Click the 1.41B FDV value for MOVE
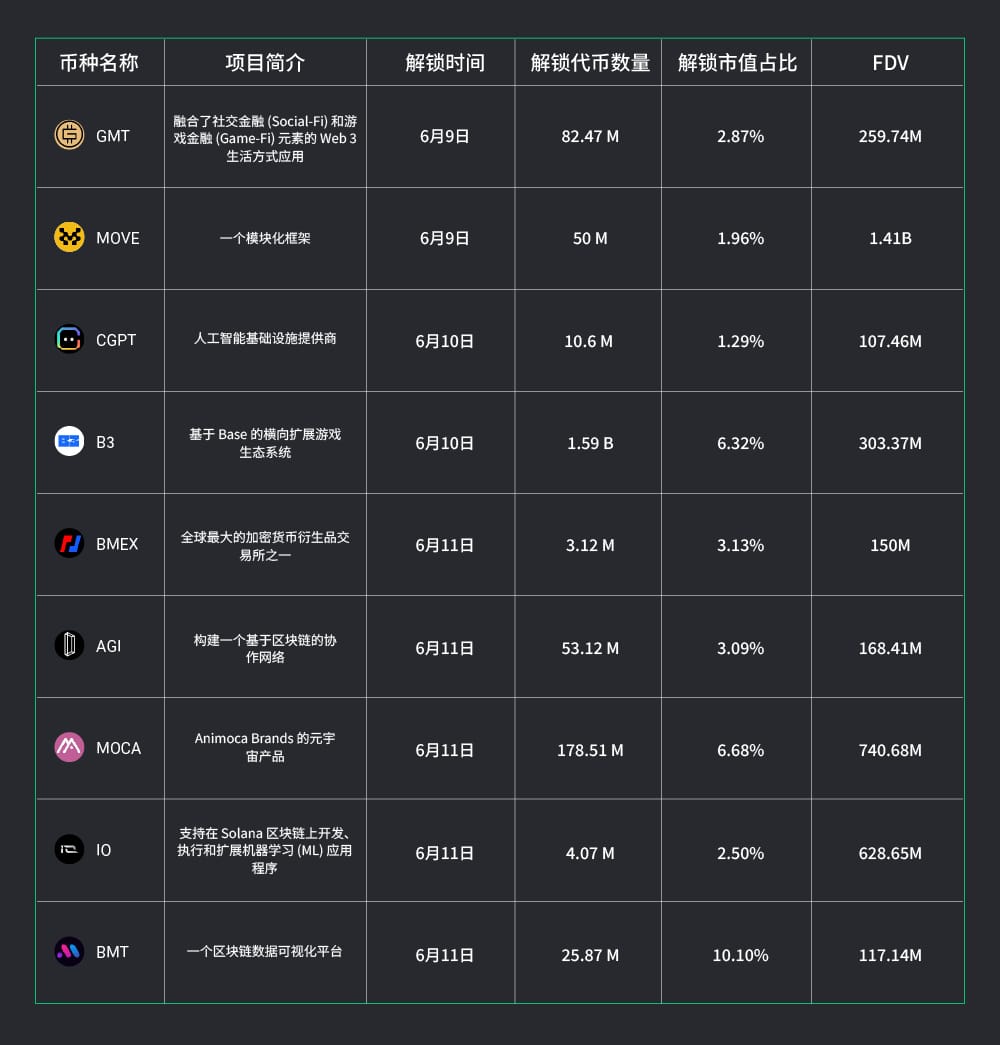 [x=890, y=238]
